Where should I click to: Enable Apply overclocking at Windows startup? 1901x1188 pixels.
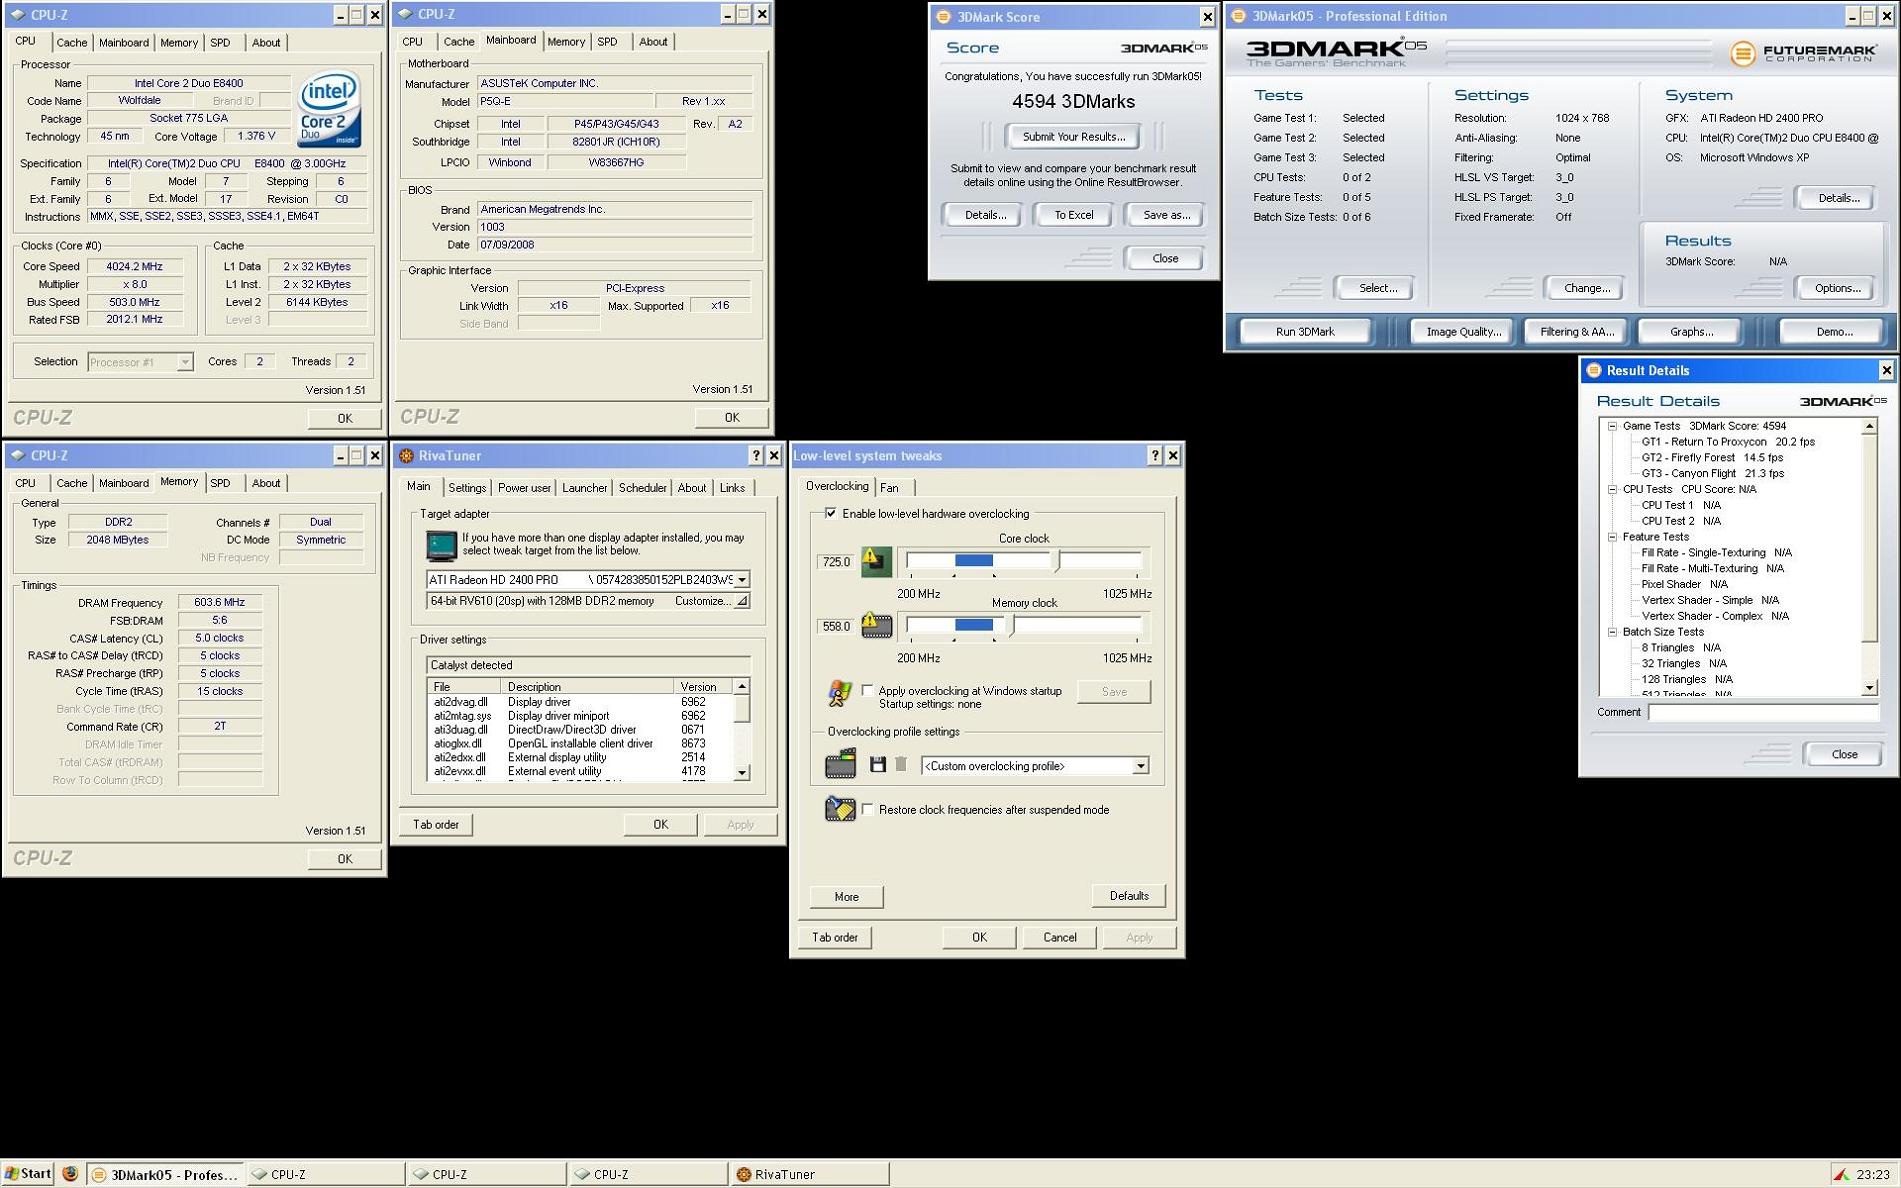[867, 690]
